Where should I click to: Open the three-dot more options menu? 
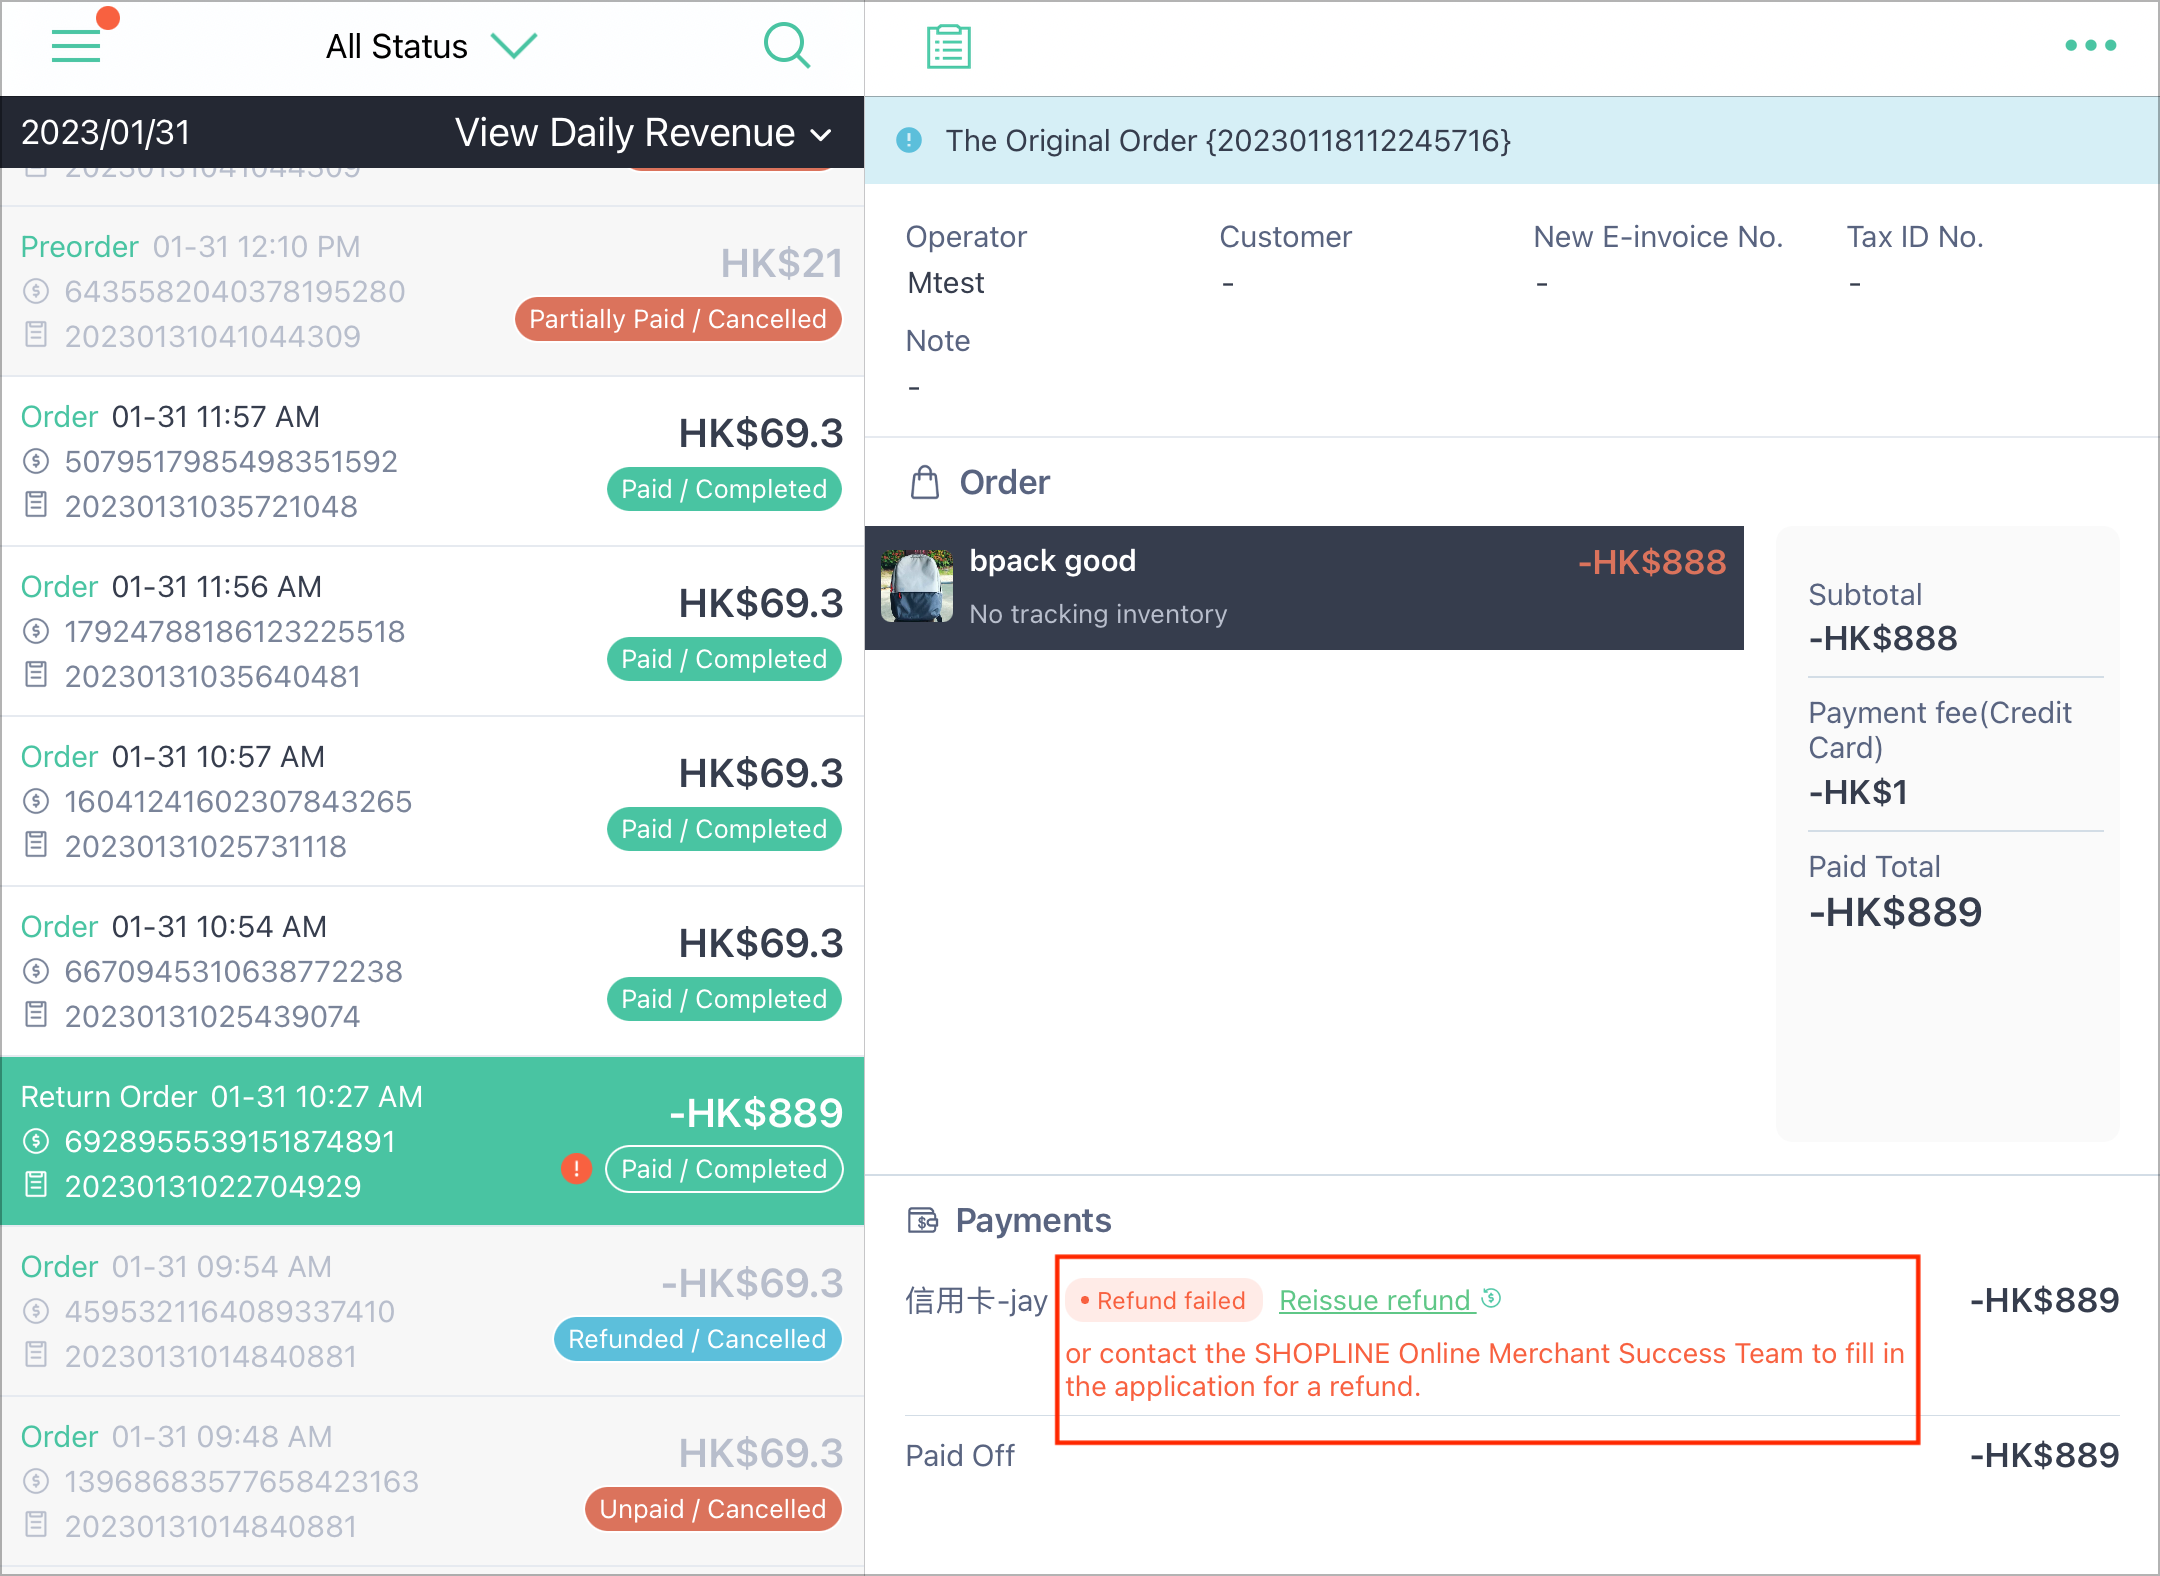2090,45
